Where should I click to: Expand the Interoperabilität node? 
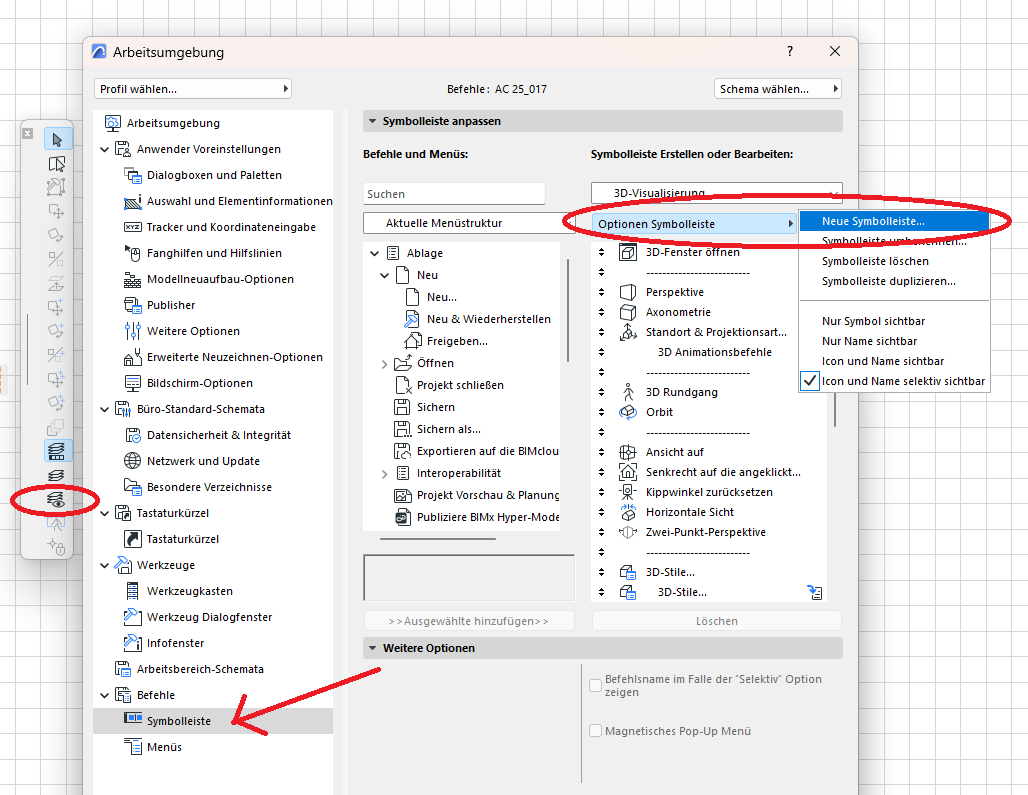pyautogui.click(x=385, y=474)
